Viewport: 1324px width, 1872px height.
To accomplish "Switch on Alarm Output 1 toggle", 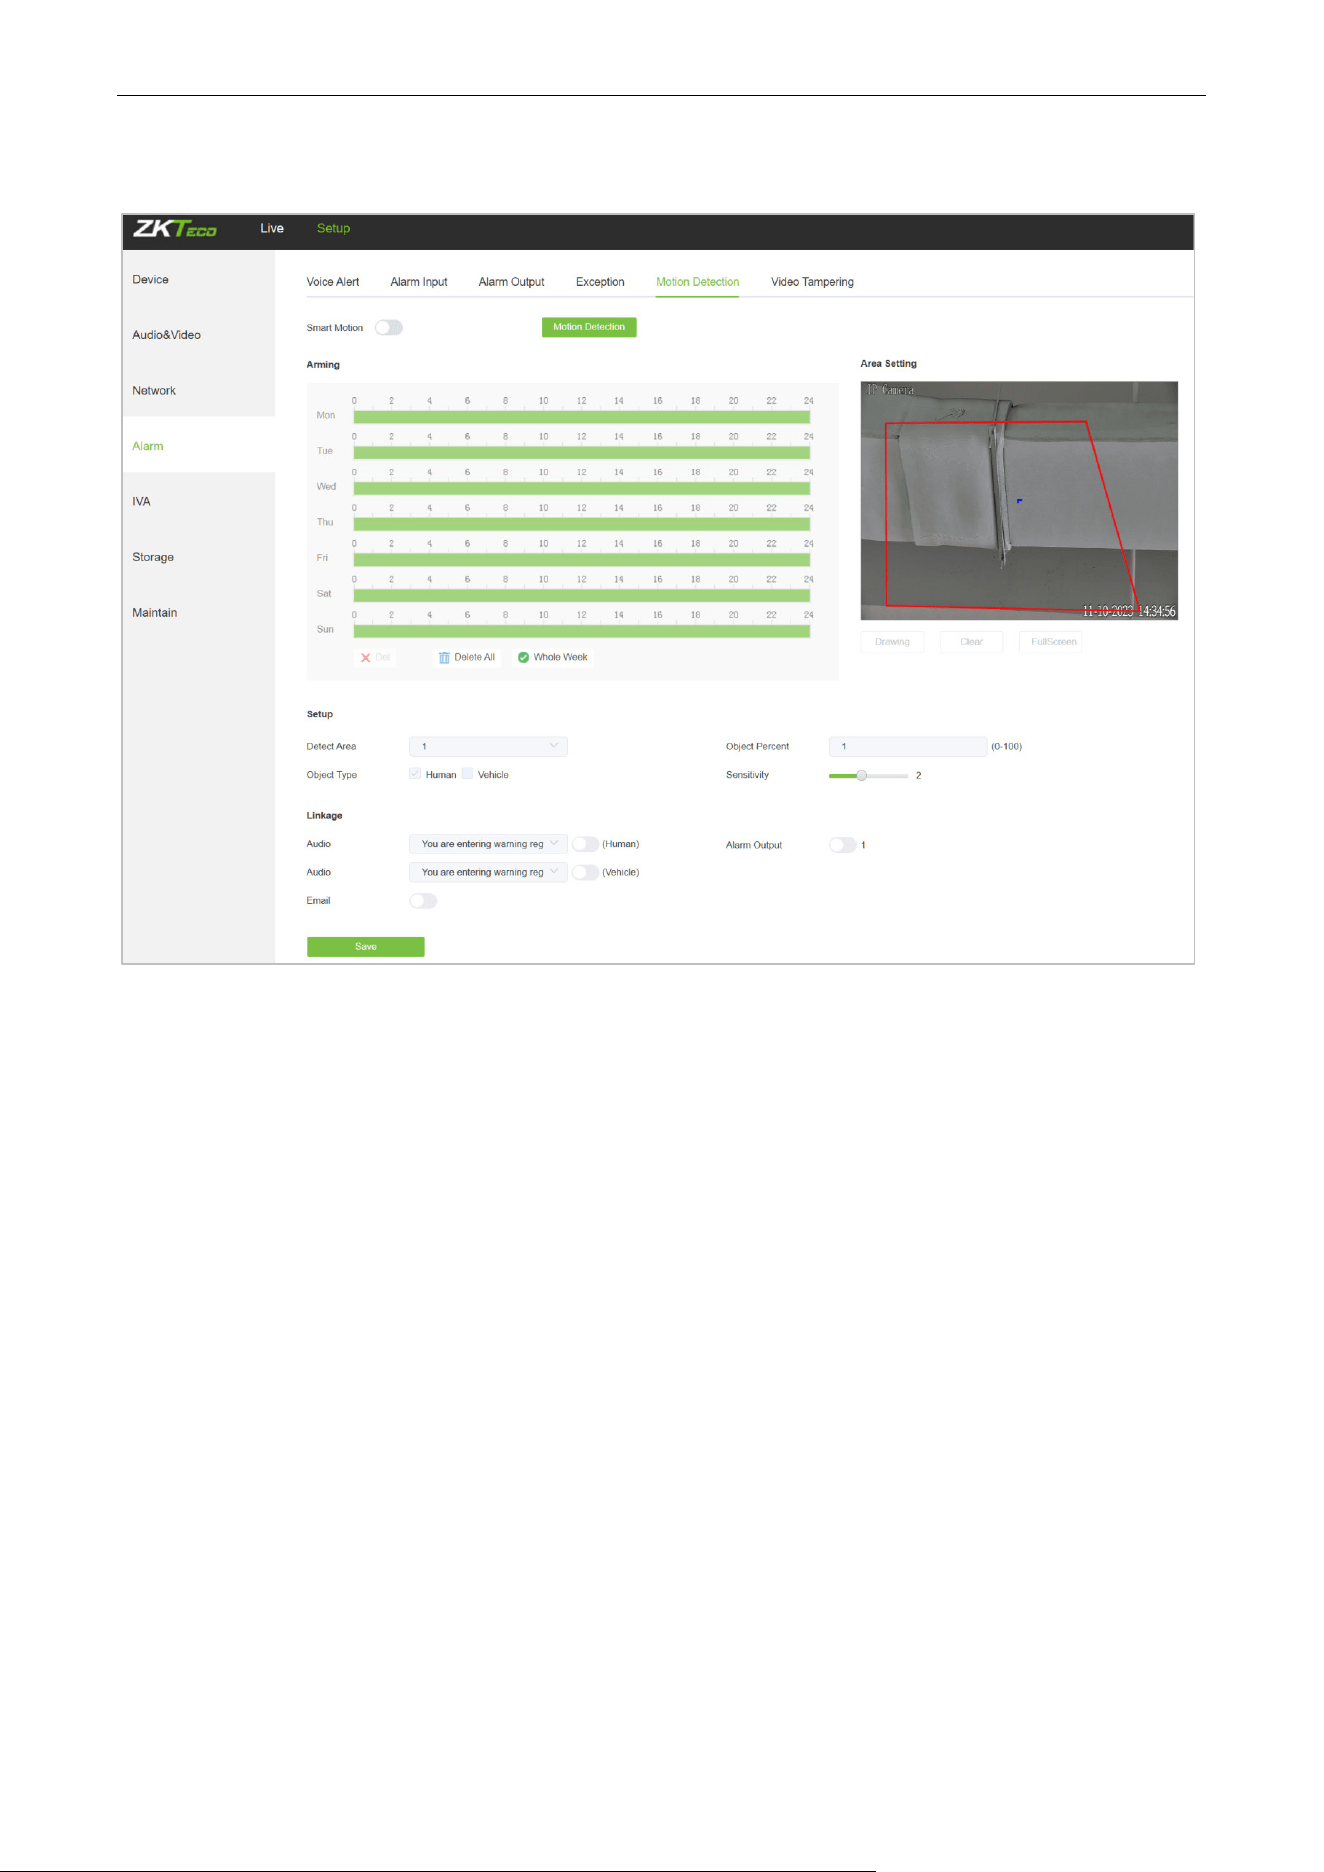I will (843, 845).
